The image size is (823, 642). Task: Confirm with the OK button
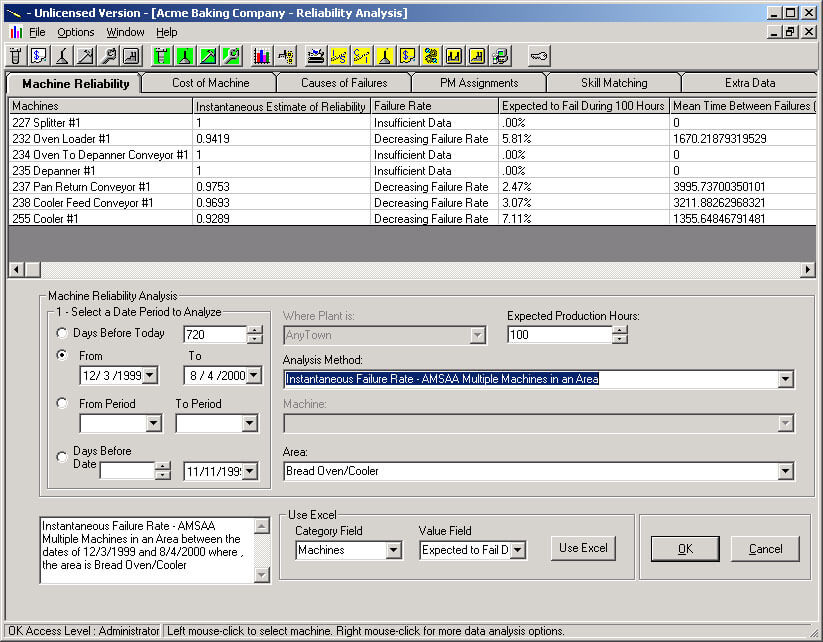pyautogui.click(x=685, y=549)
